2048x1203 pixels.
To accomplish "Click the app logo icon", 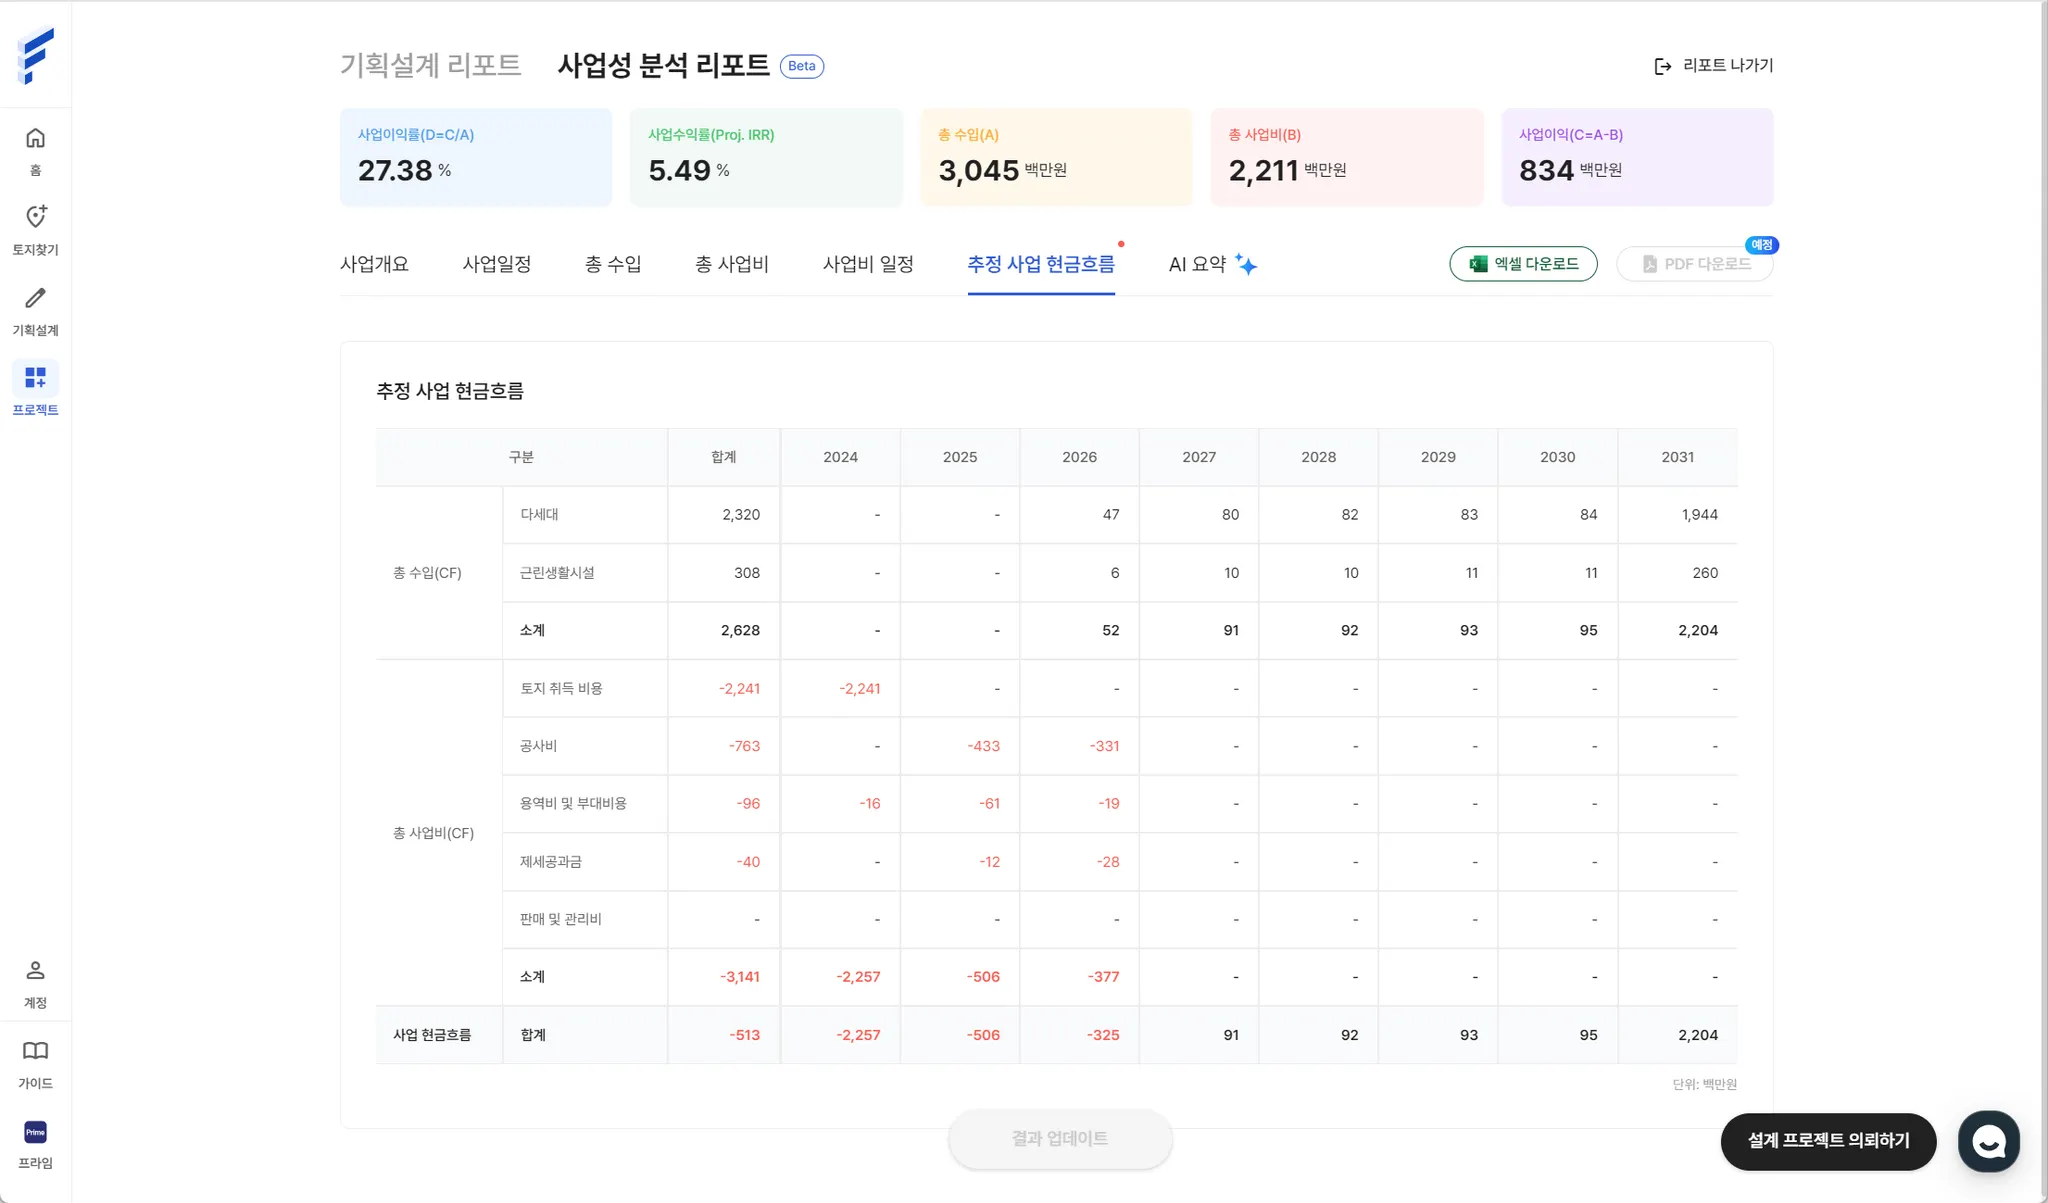I will pyautogui.click(x=35, y=55).
